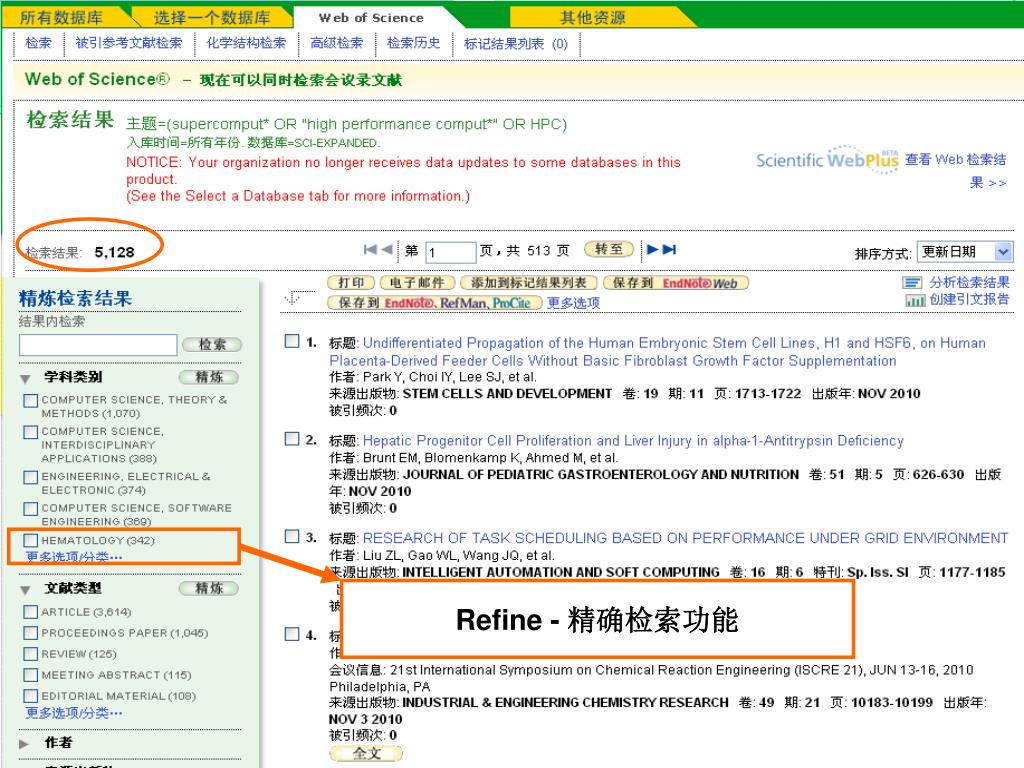Click 保存到 EndNote Web button

tap(675, 283)
